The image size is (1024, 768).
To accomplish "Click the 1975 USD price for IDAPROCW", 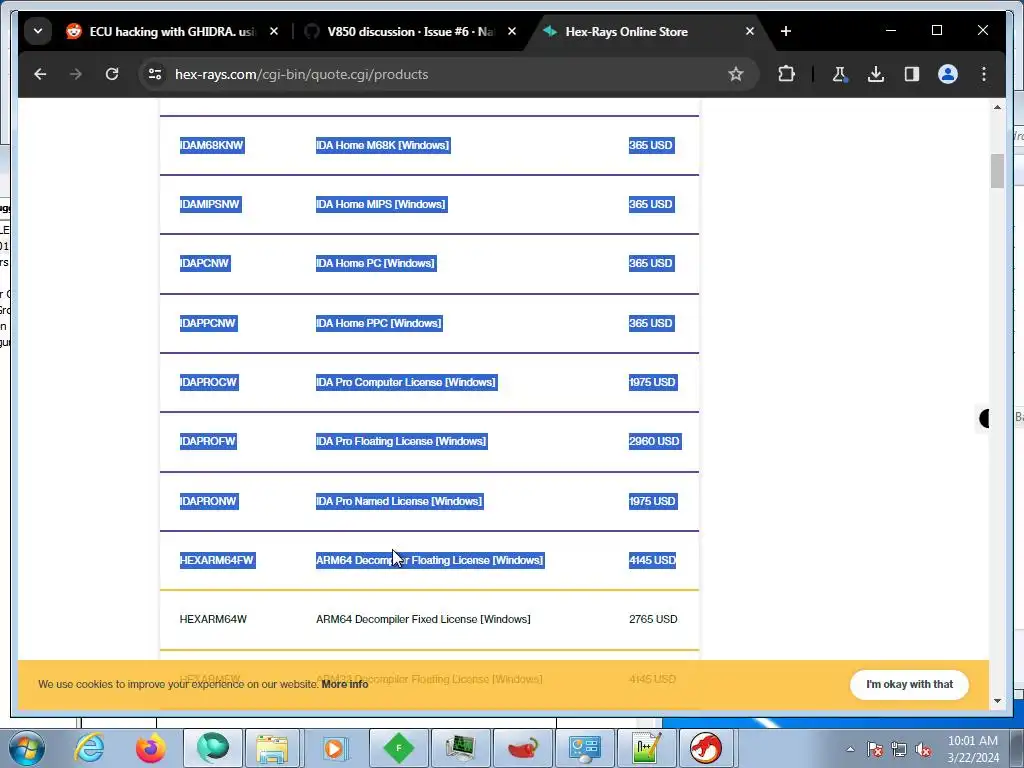I will 652,382.
